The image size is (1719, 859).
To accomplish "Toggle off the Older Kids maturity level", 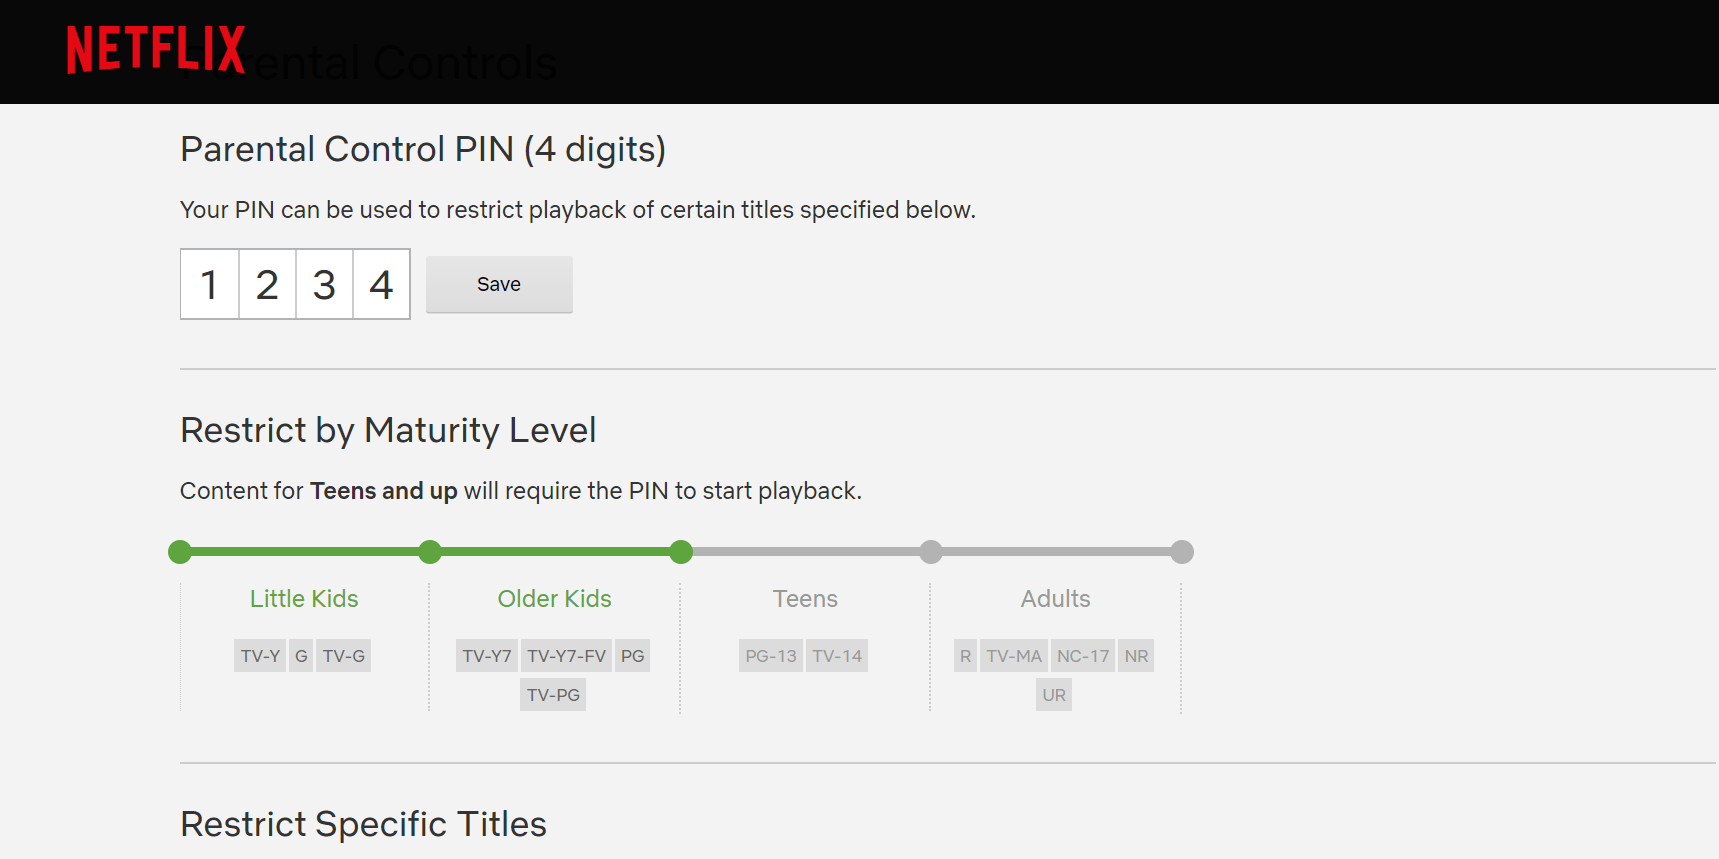I will click(681, 551).
